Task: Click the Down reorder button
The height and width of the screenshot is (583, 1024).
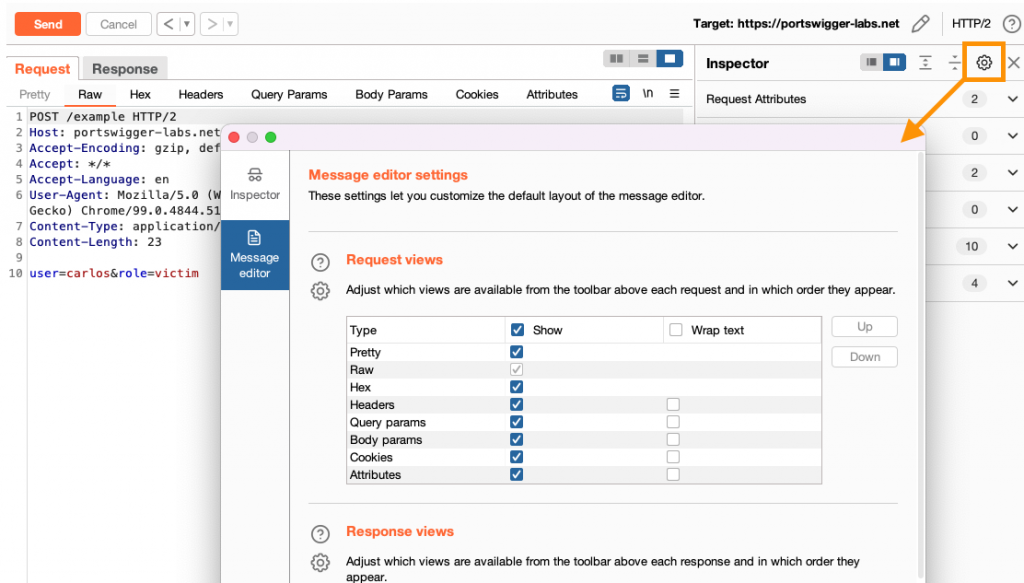Action: (864, 357)
